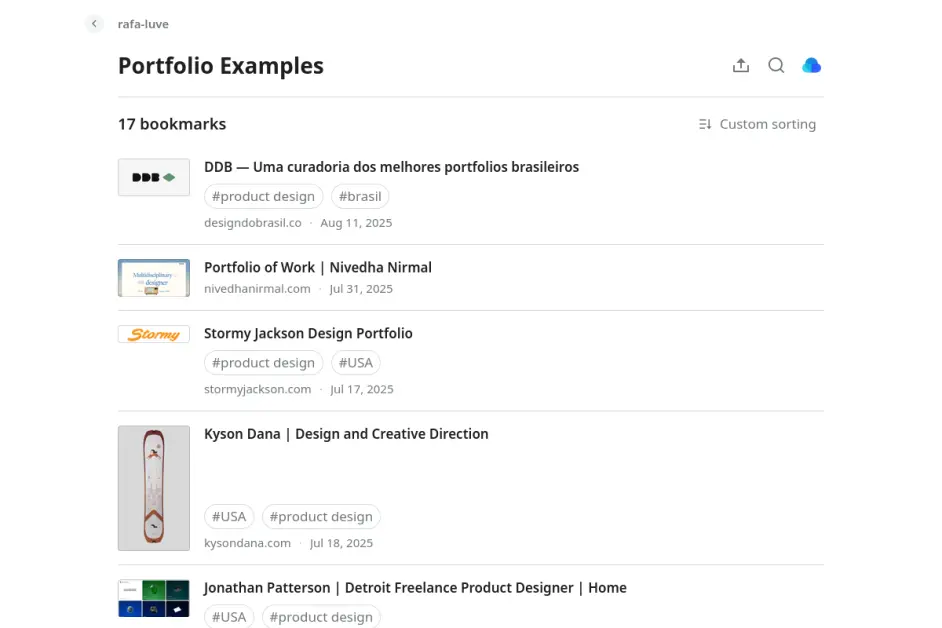Click the orange Stormy logo thumbnail
The height and width of the screenshot is (628, 942).
(153, 335)
